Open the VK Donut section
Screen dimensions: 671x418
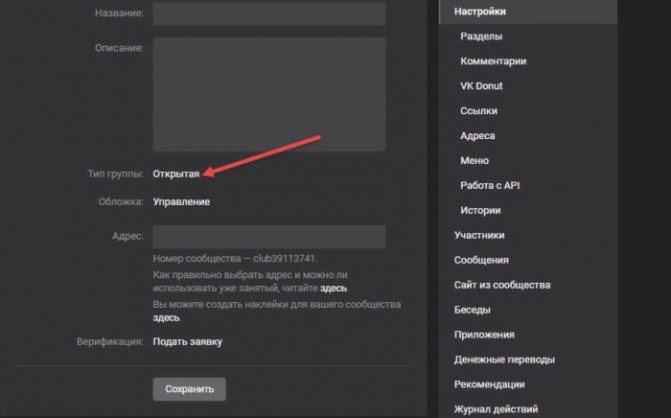481,86
